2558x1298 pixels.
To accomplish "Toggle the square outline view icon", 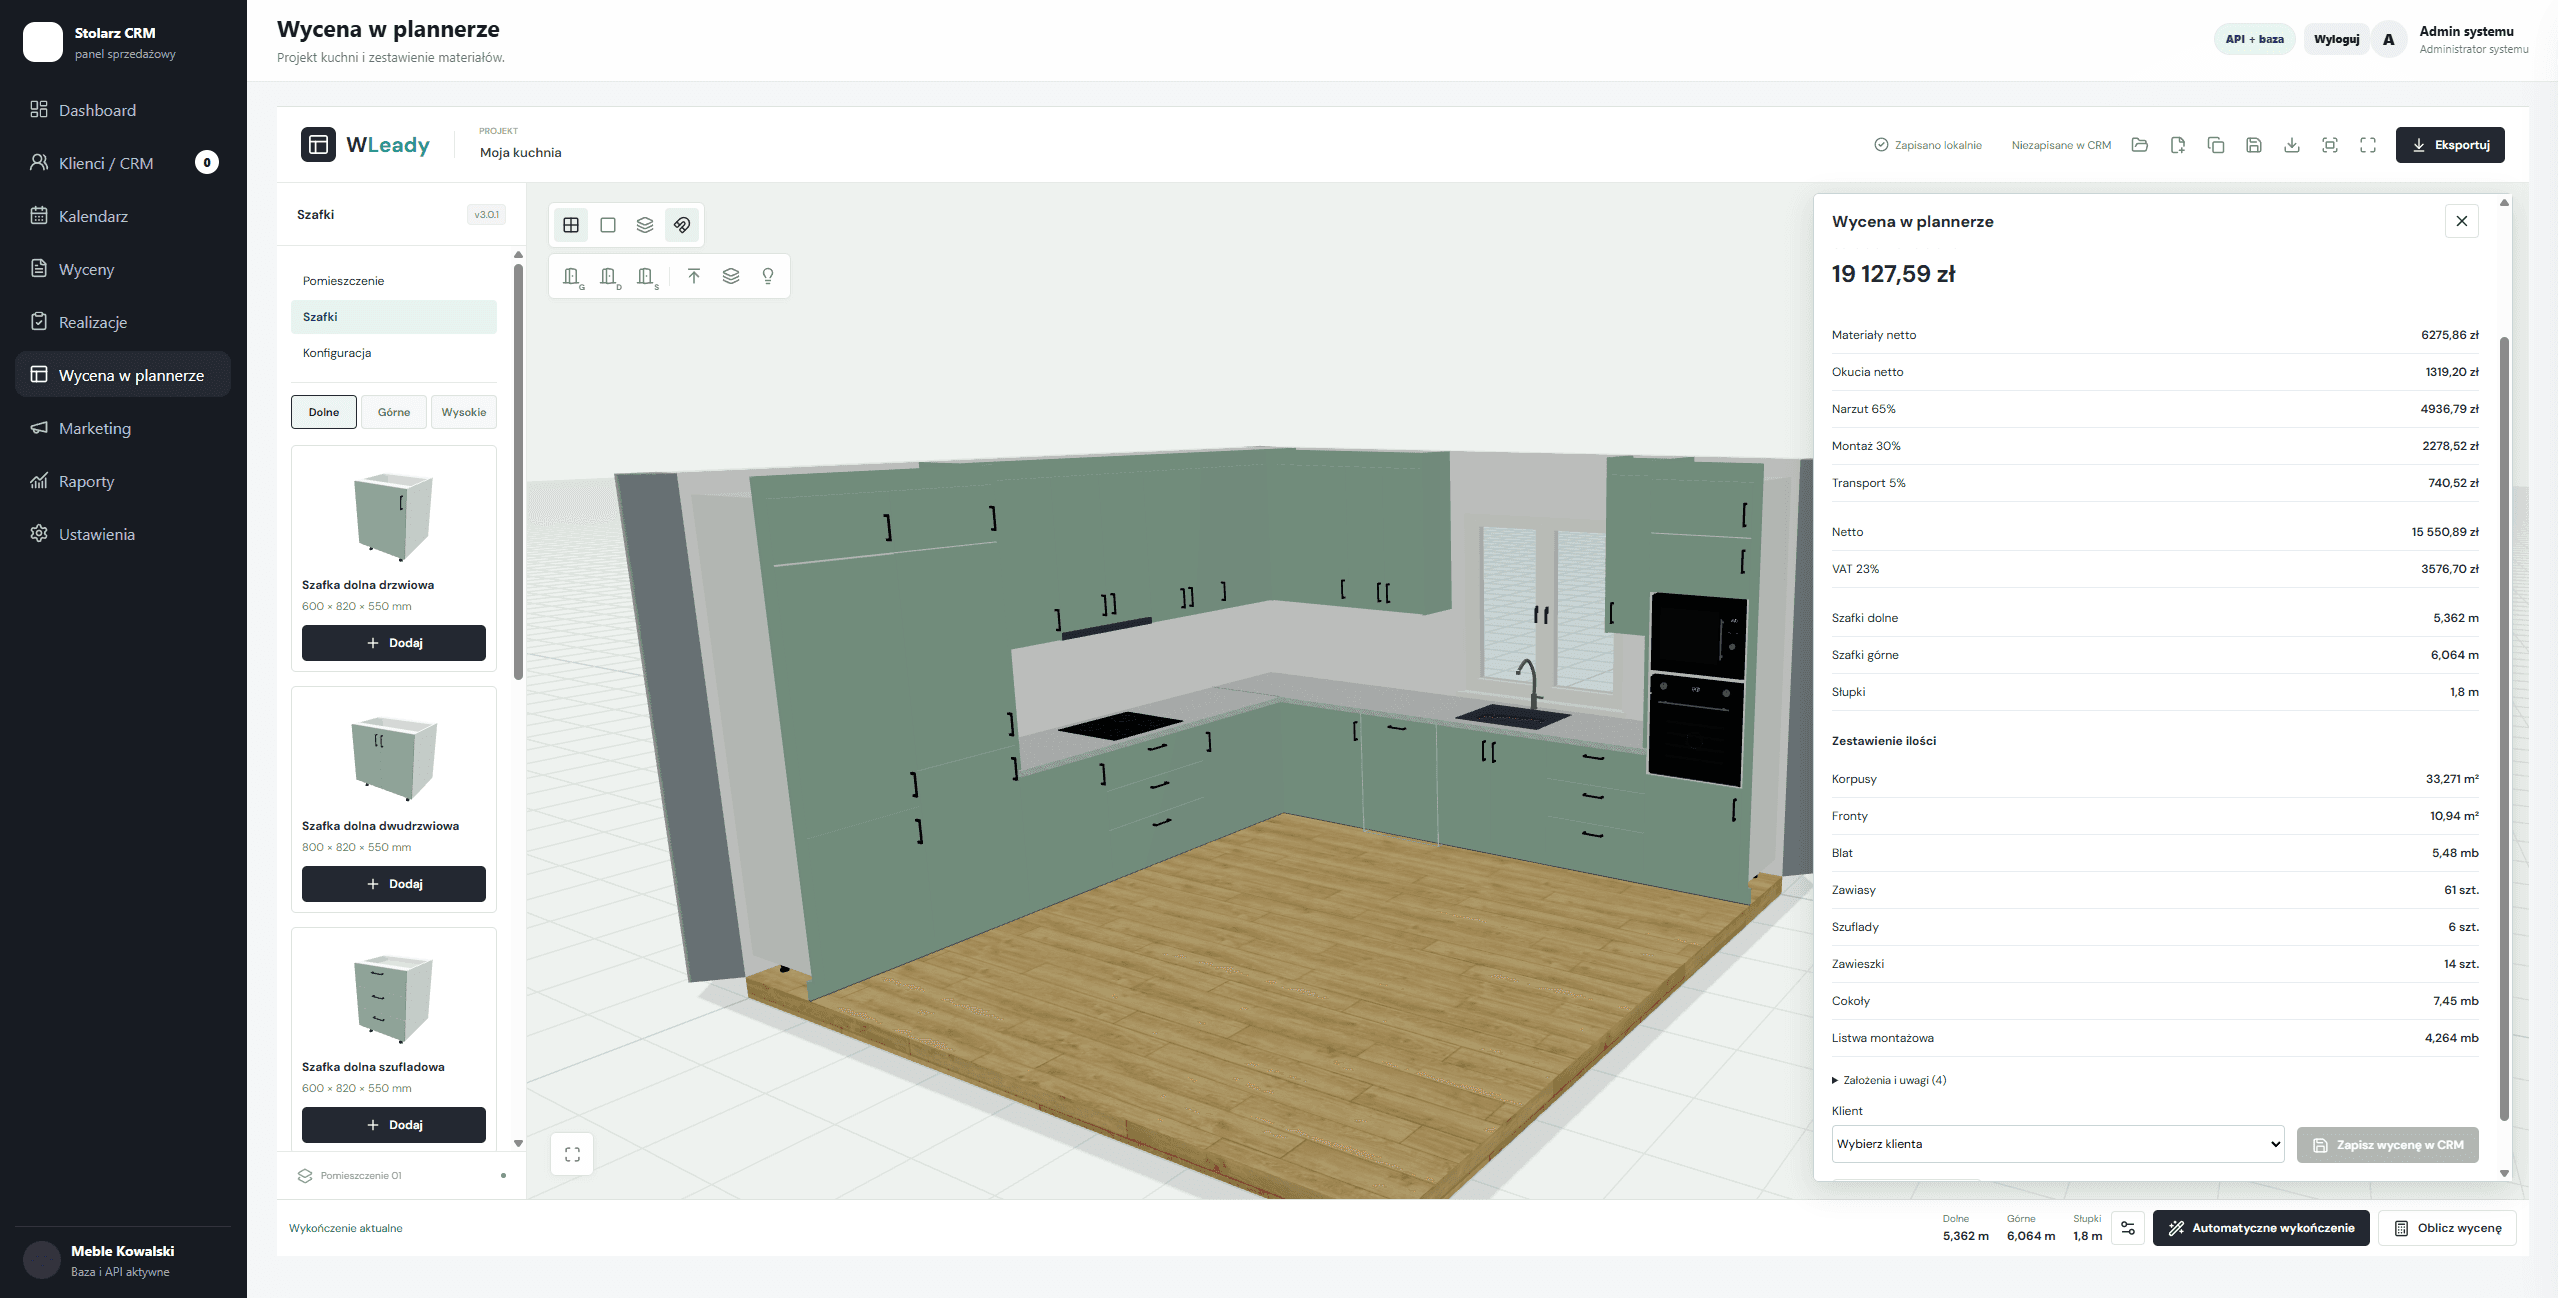I will click(608, 225).
